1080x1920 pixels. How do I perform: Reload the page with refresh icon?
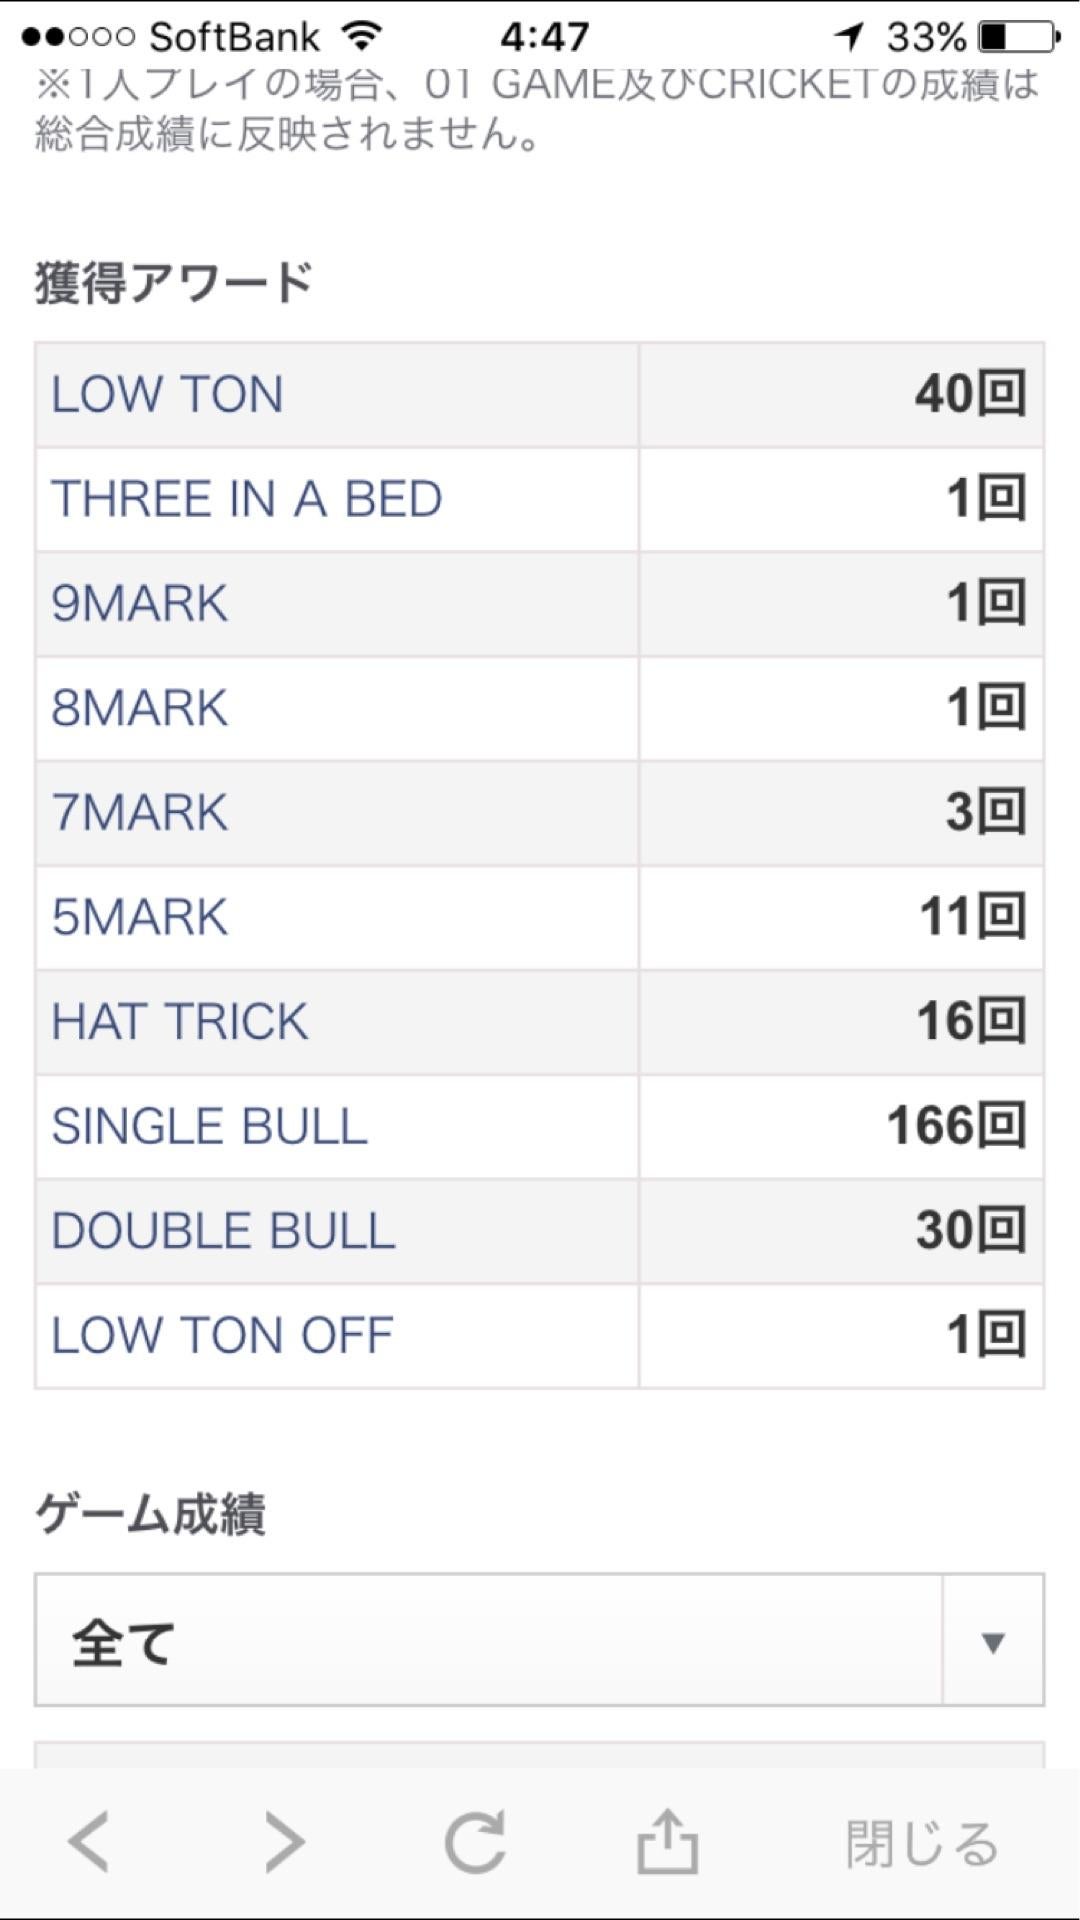pyautogui.click(x=475, y=1841)
